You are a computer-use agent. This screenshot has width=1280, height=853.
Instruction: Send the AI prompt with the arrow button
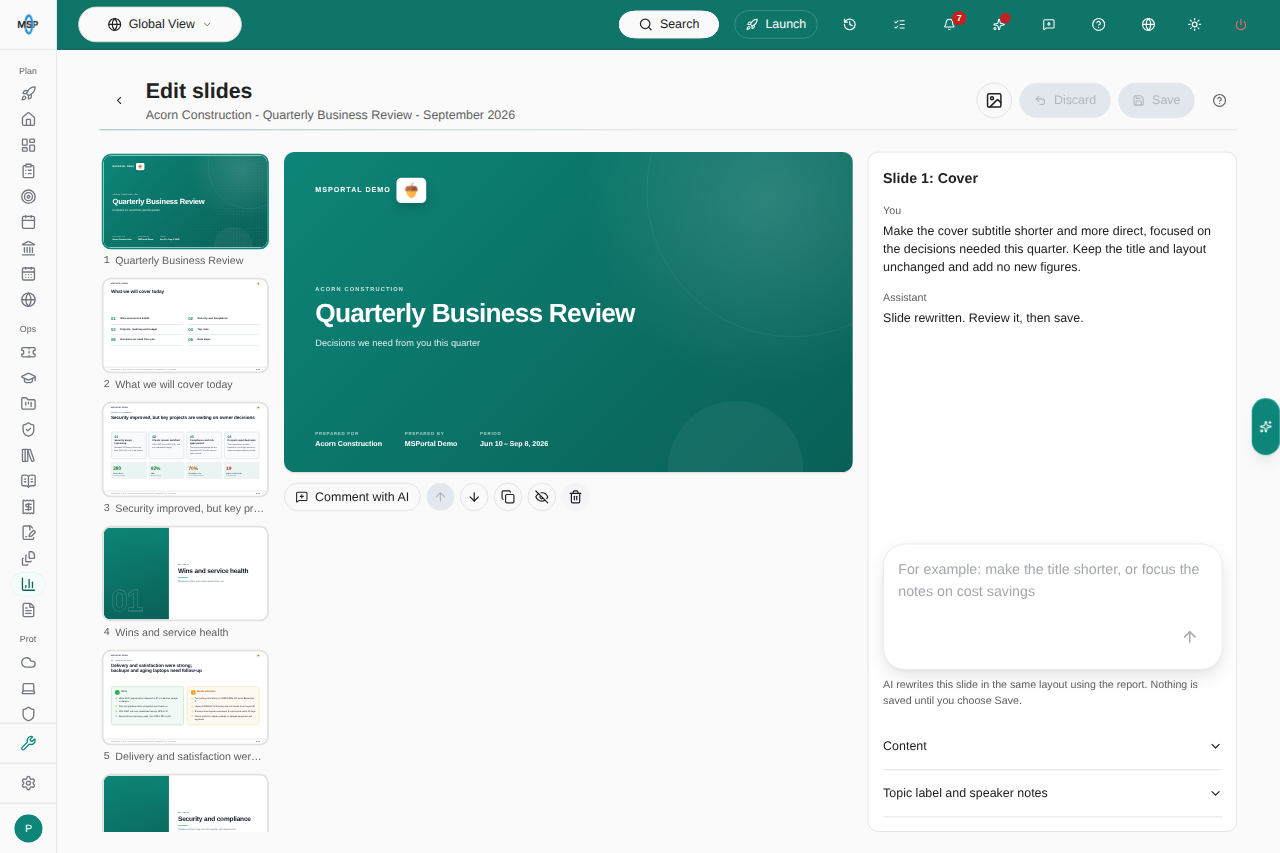[x=1189, y=637]
